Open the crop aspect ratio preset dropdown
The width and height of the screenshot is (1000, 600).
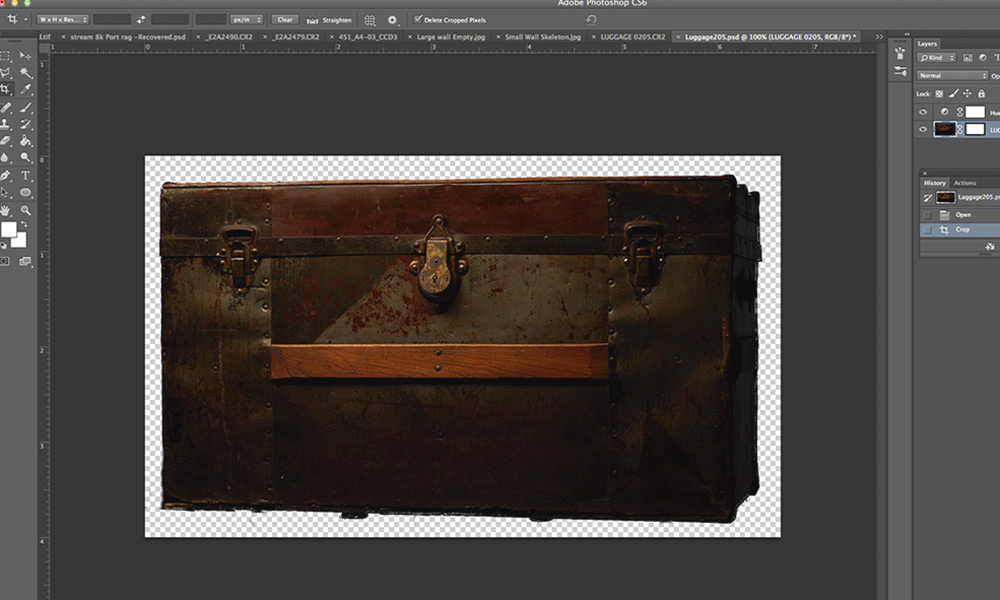pos(63,19)
